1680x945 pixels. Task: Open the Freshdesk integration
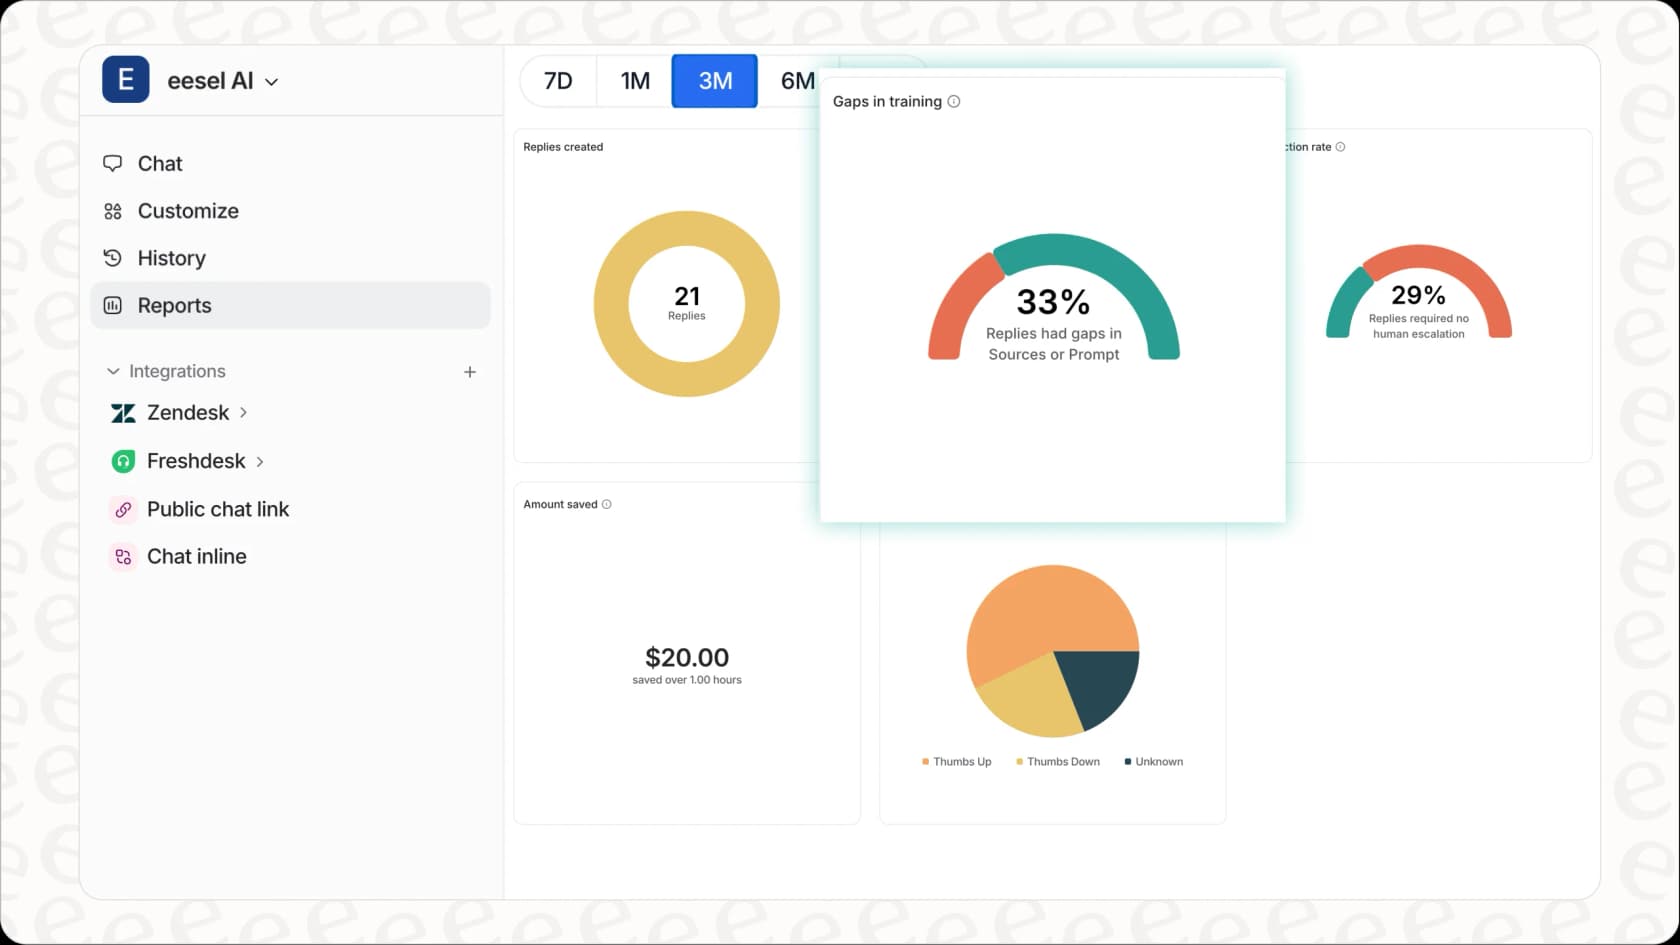point(196,461)
